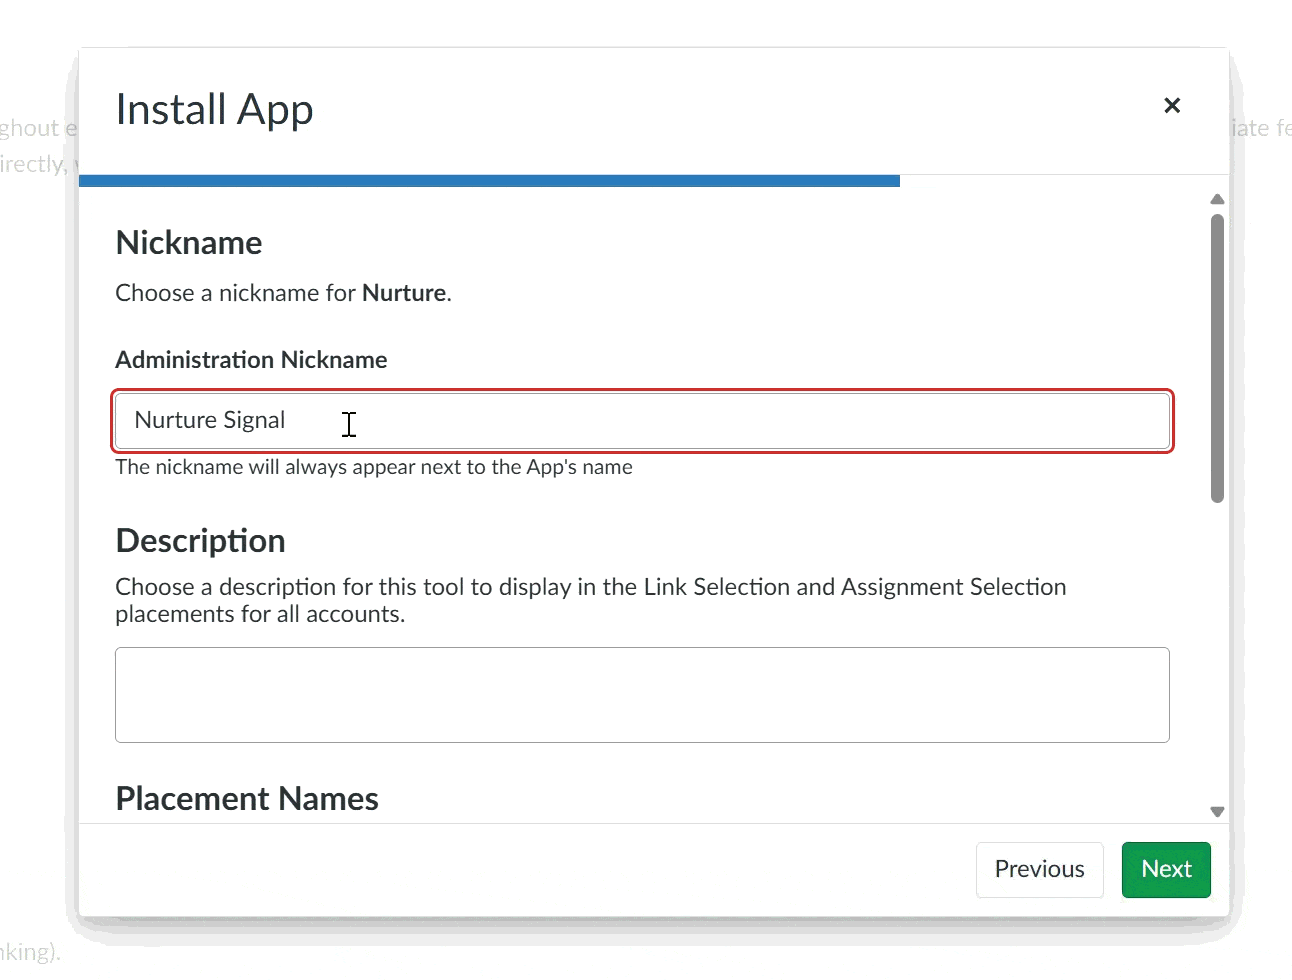Close the Install App dialog
Screen dimensions: 1292x980
[1172, 105]
